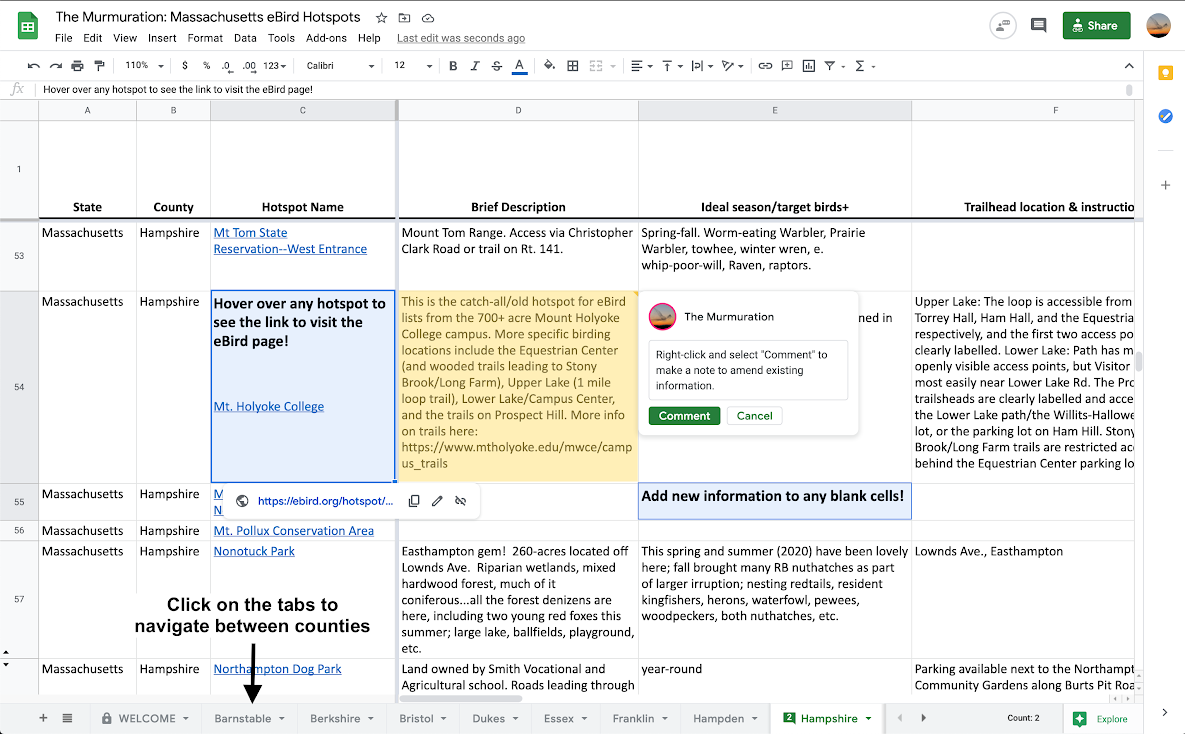Open the font size dropdown
This screenshot has height=734, width=1185.
pos(413,66)
